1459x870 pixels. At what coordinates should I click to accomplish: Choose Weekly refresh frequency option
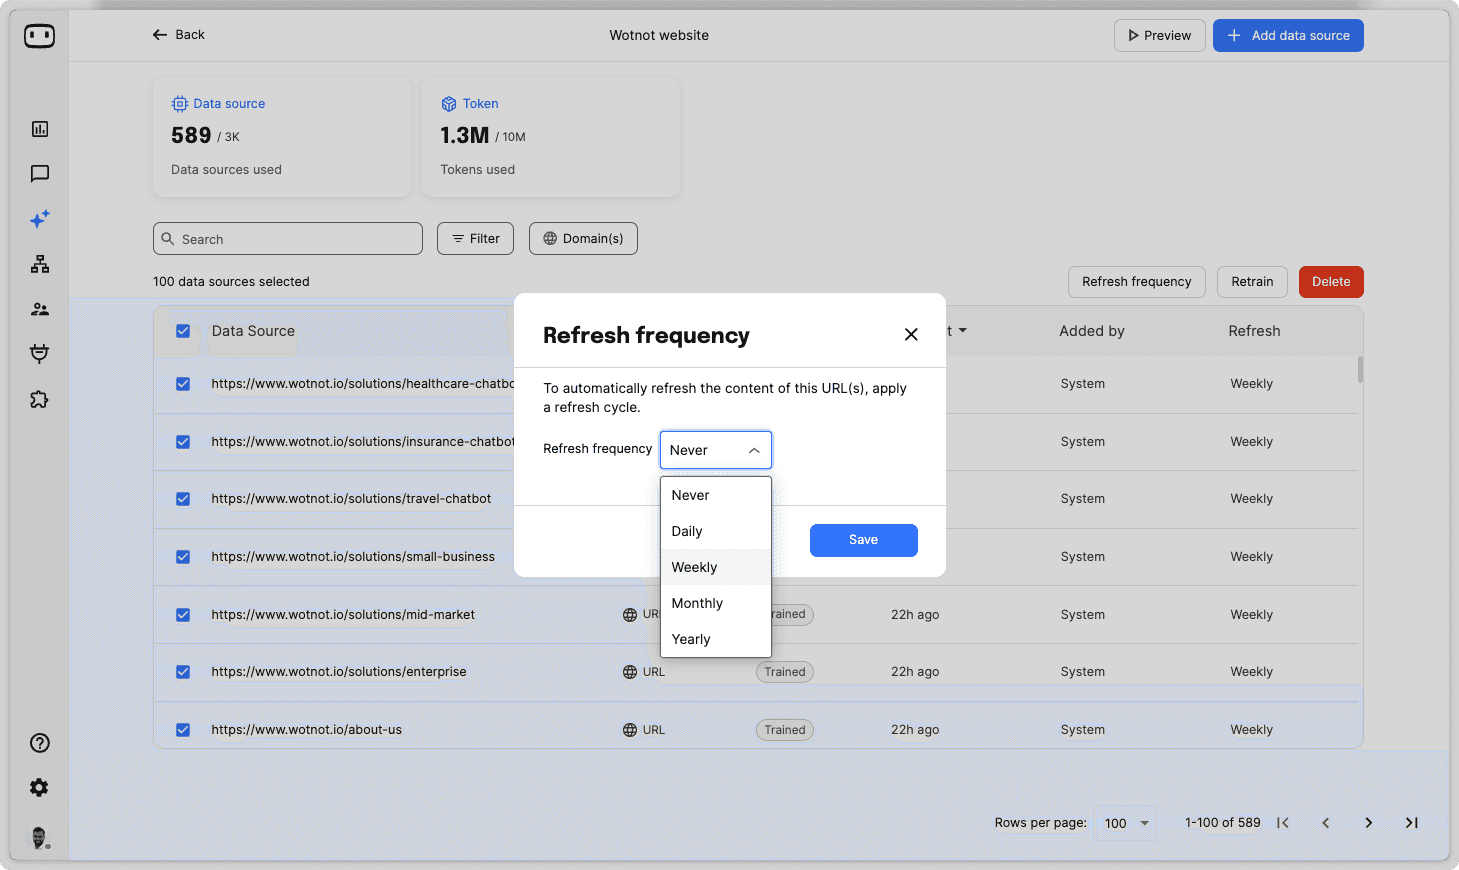[716, 567]
